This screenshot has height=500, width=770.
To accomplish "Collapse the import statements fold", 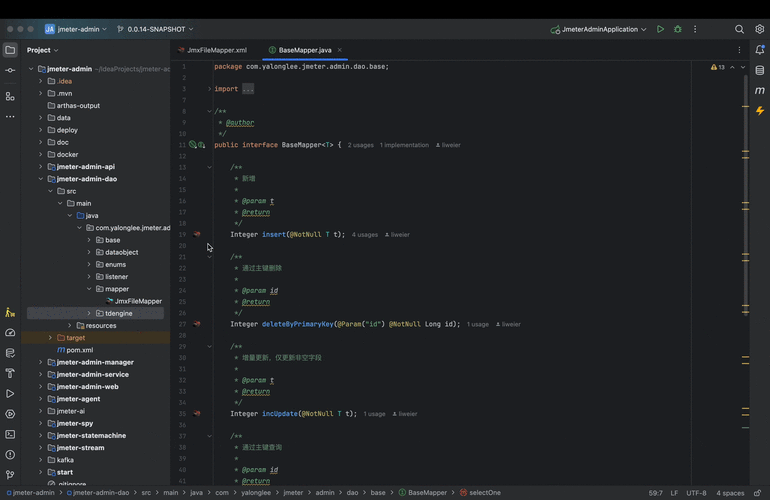I will pos(209,89).
